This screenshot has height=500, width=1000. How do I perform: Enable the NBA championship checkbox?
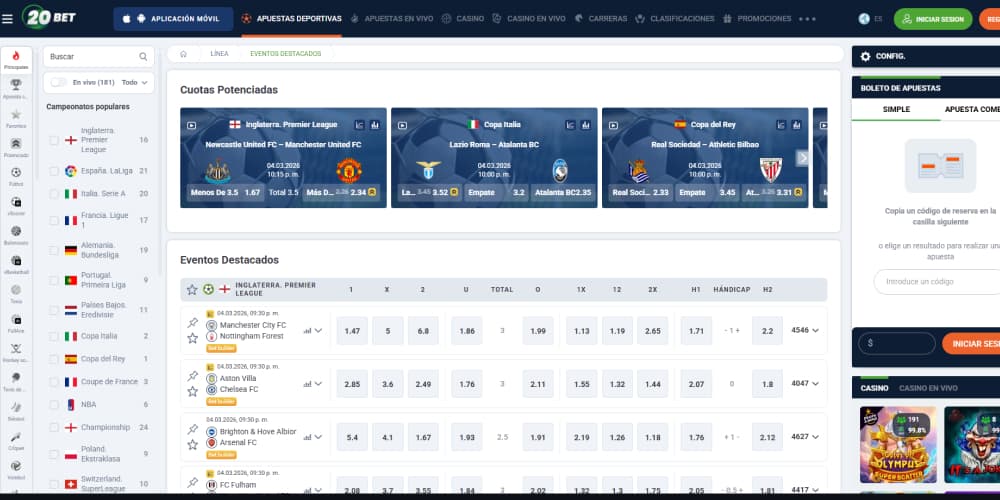(x=54, y=405)
